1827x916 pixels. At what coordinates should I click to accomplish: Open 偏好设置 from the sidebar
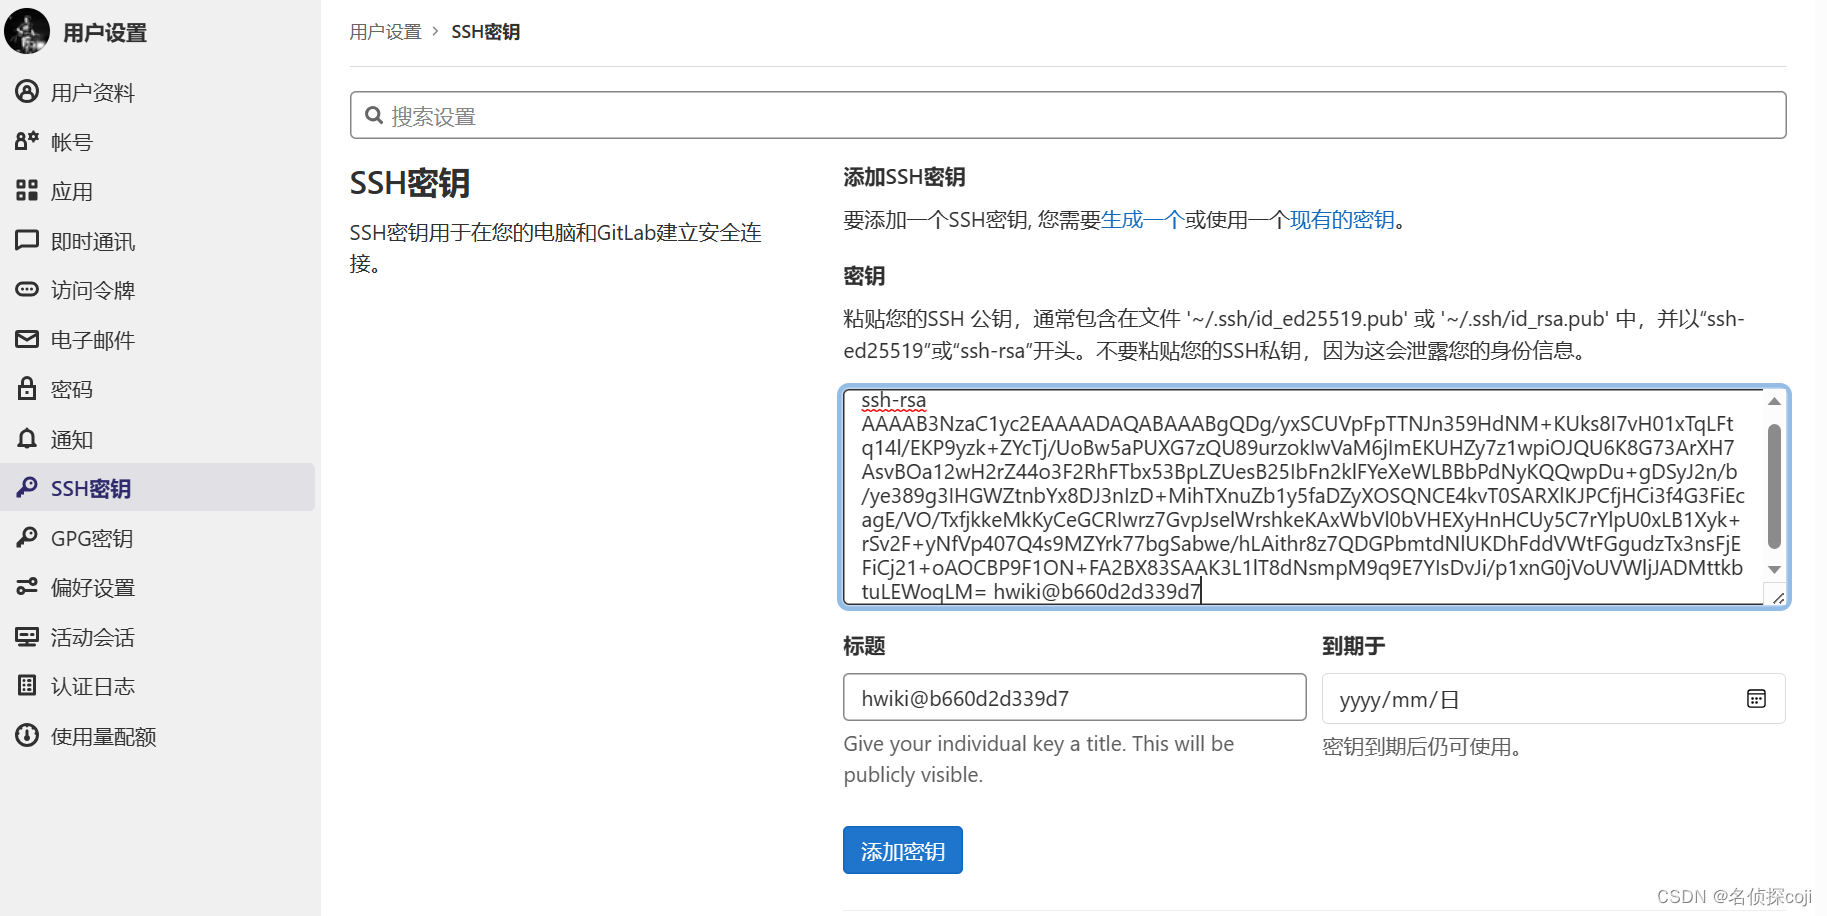(x=93, y=587)
